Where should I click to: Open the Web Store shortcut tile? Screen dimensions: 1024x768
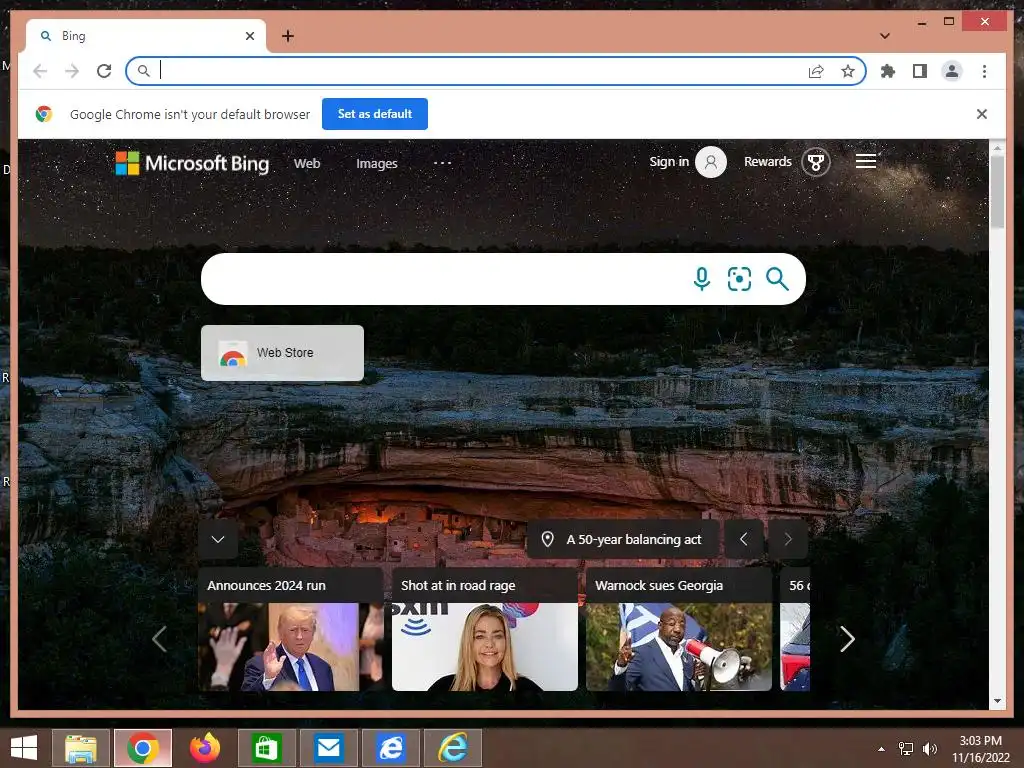282,353
